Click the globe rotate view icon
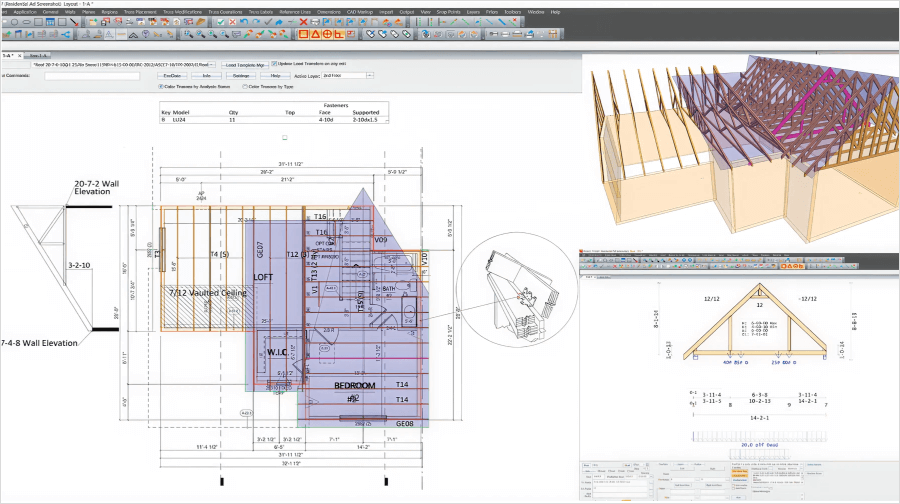Viewport: 900px width, 504px height. click(426, 34)
